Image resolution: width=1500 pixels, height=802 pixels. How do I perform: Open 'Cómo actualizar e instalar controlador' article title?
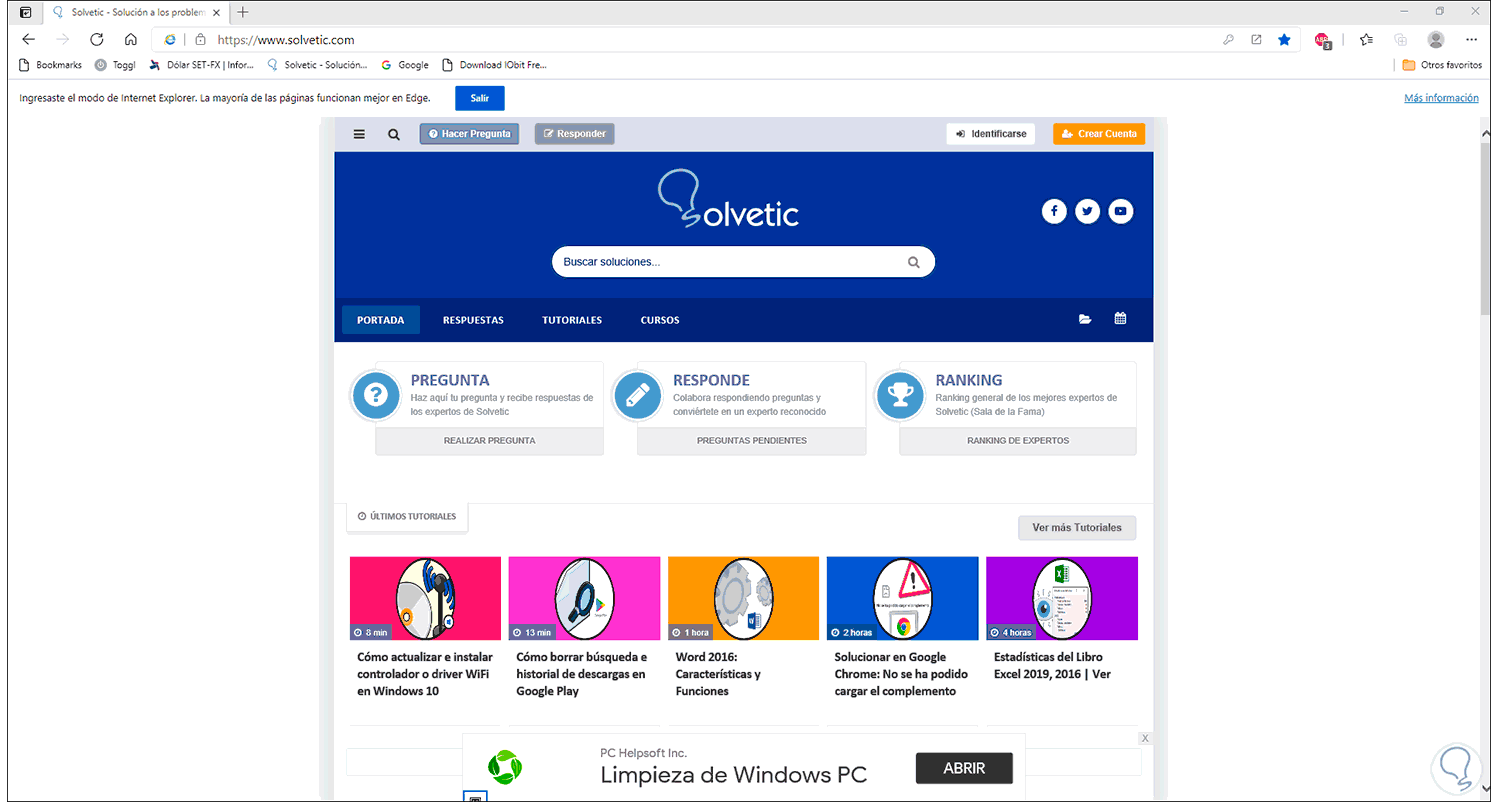point(425,674)
